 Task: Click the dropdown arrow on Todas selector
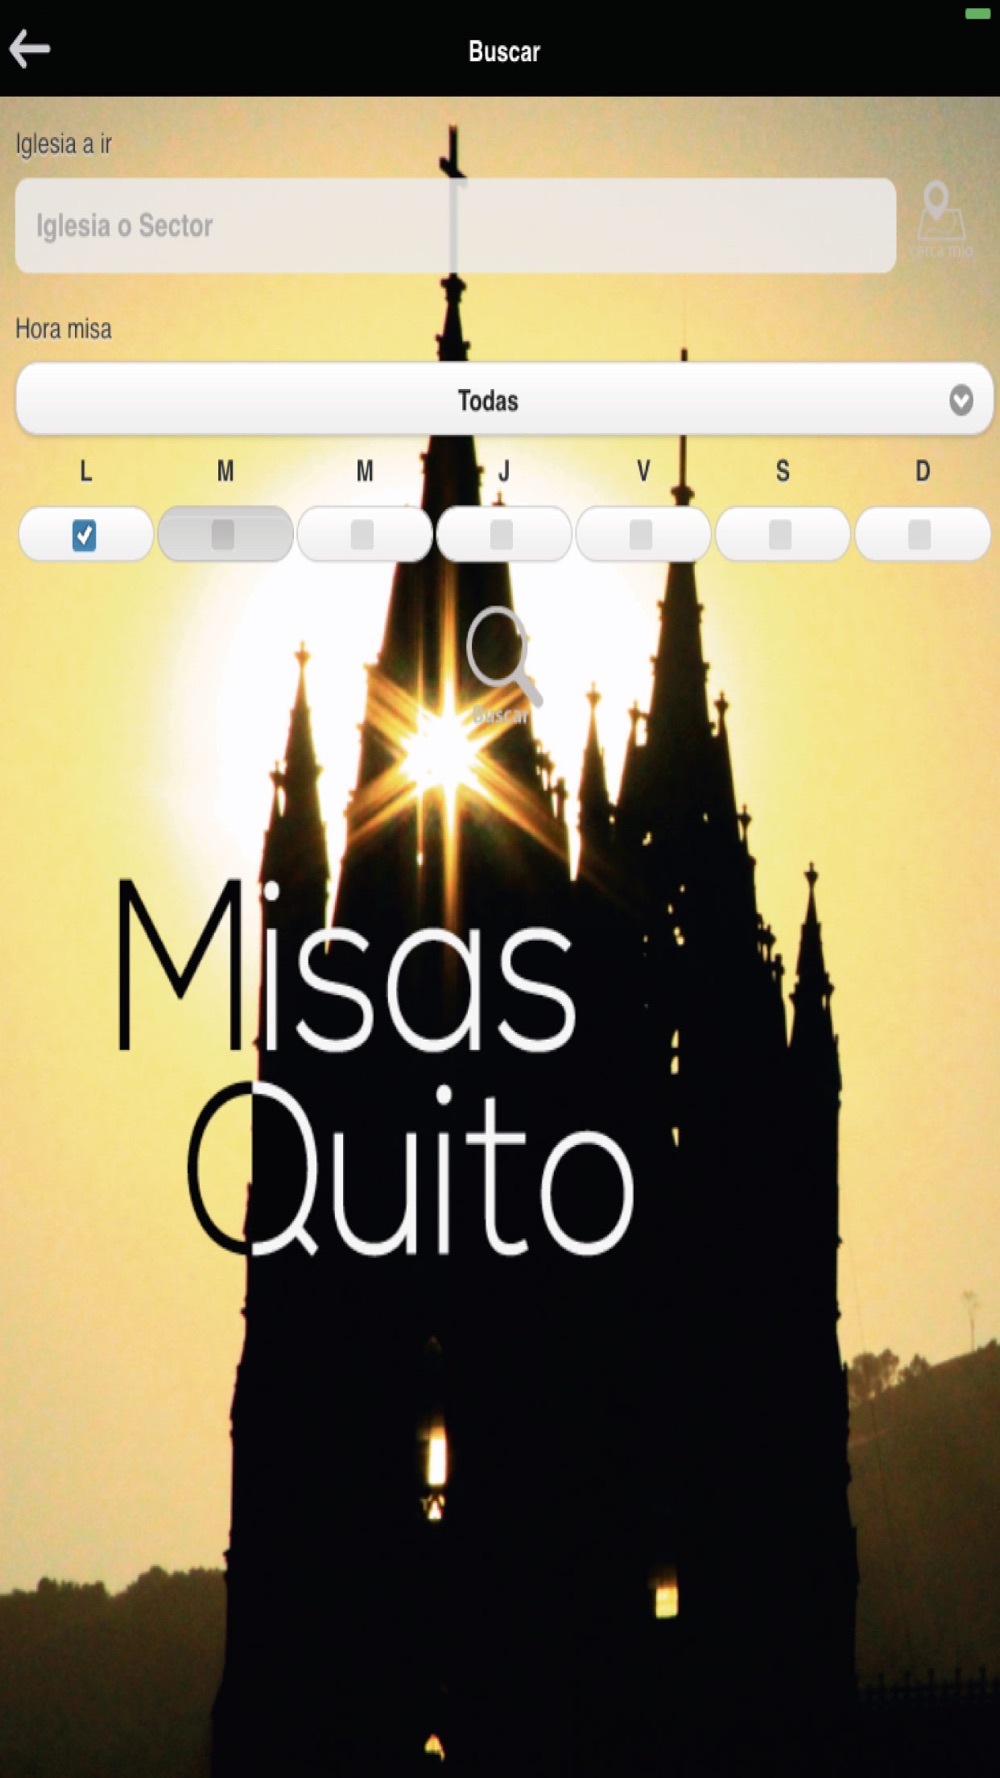[x=961, y=400]
